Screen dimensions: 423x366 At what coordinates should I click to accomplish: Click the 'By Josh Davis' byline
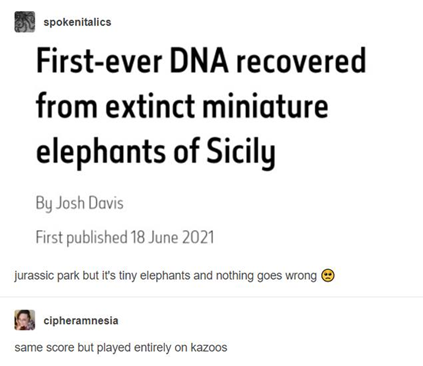tap(80, 203)
